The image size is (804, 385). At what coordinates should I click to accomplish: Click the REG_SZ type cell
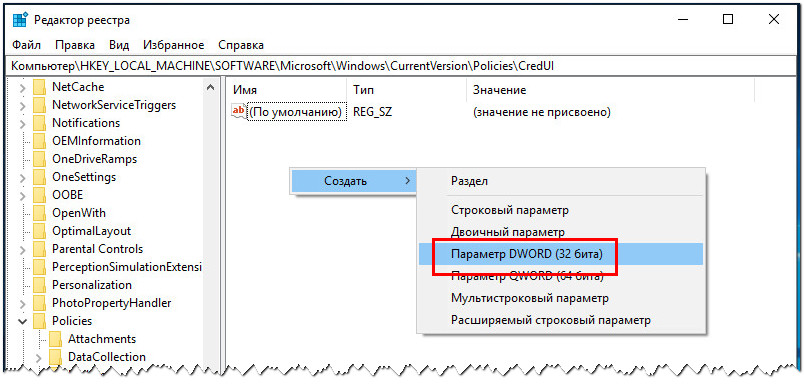(x=372, y=112)
